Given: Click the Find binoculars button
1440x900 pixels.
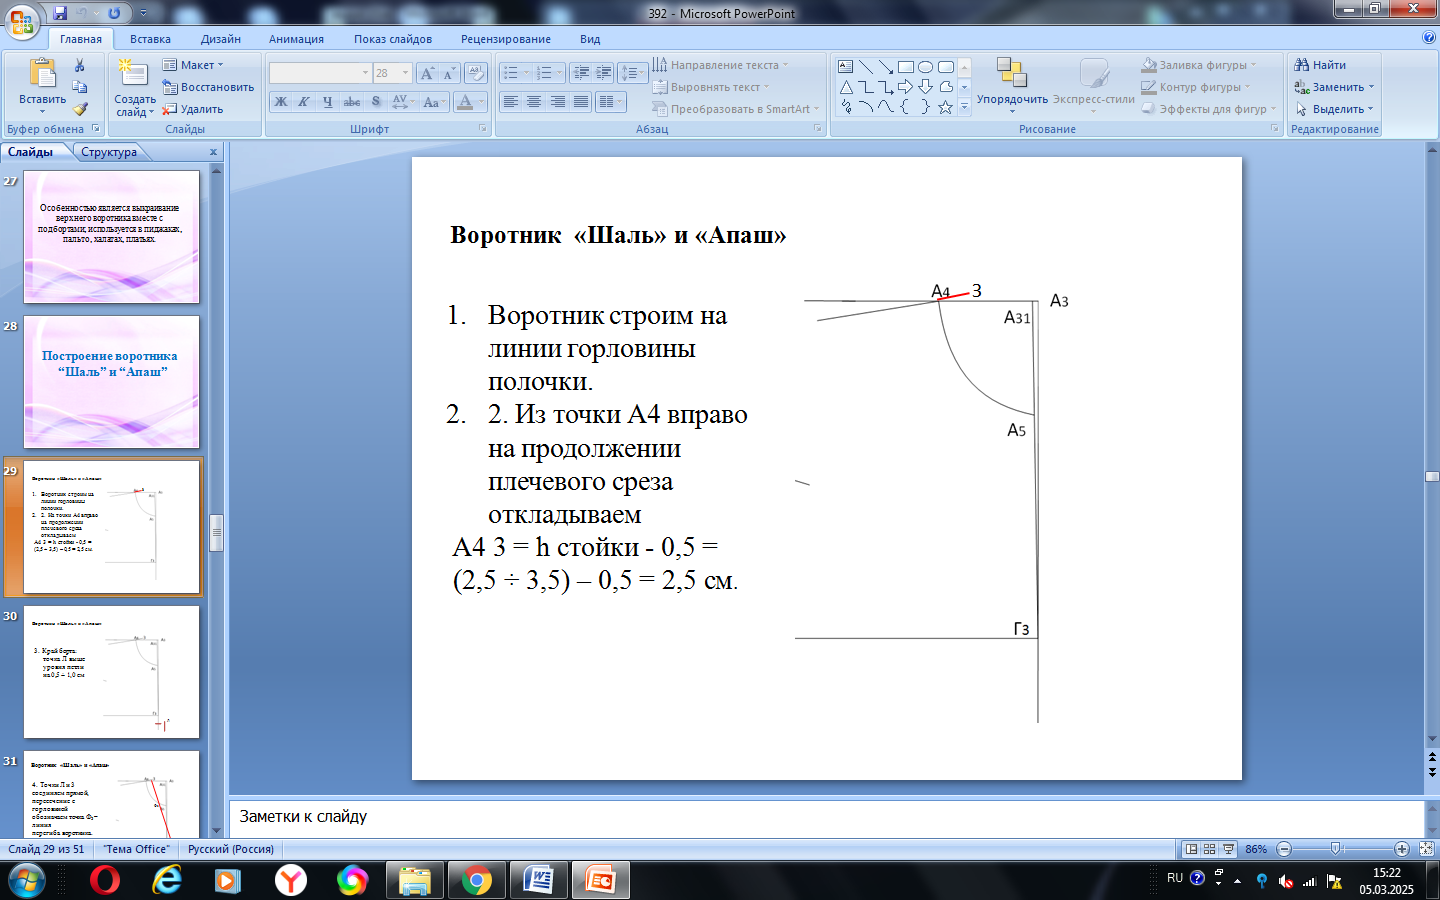Looking at the screenshot, I should click(x=1321, y=65).
